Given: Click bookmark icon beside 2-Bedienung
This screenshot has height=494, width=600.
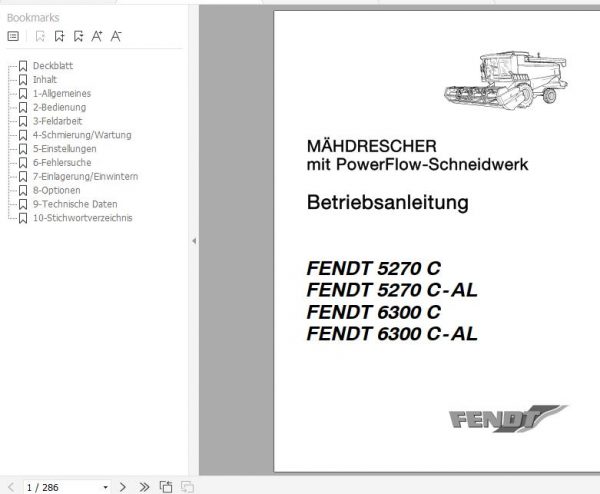Looking at the screenshot, I should [x=23, y=107].
